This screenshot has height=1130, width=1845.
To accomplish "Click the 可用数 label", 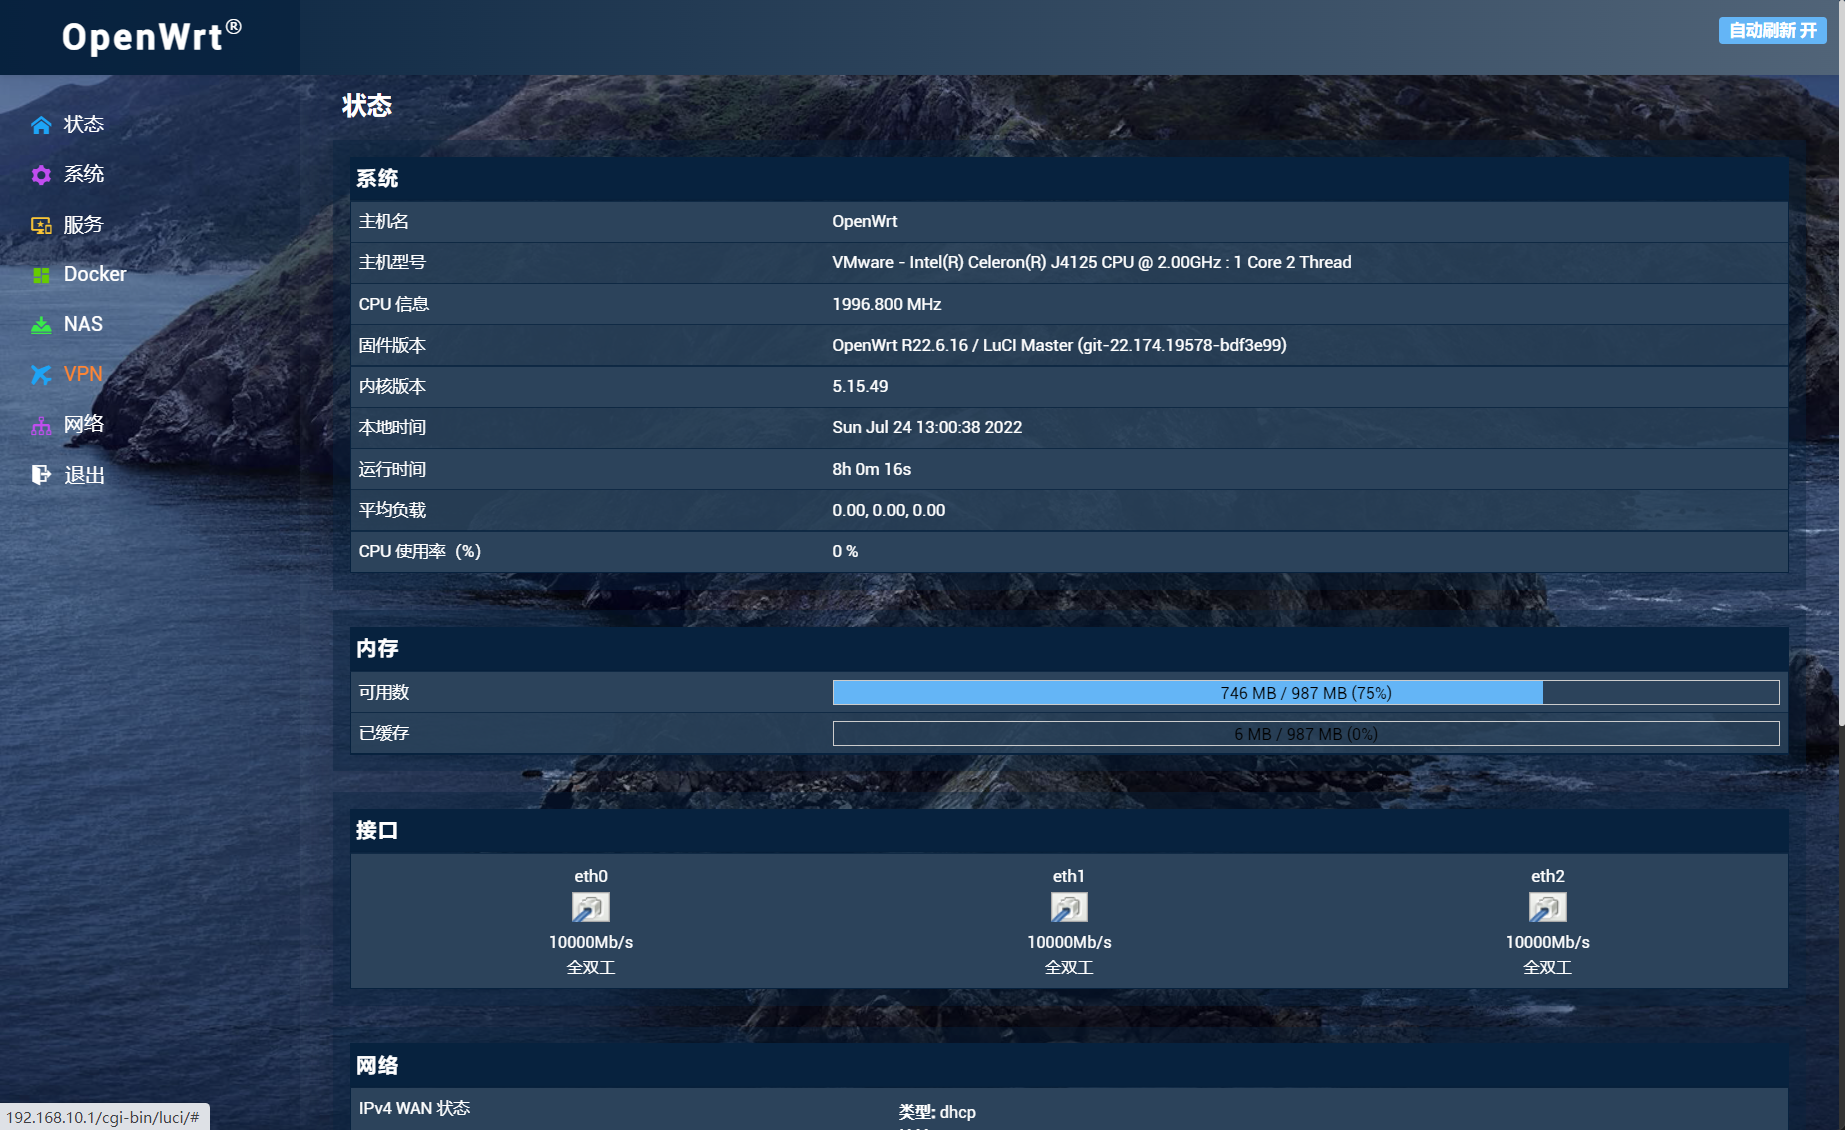I will 383,692.
